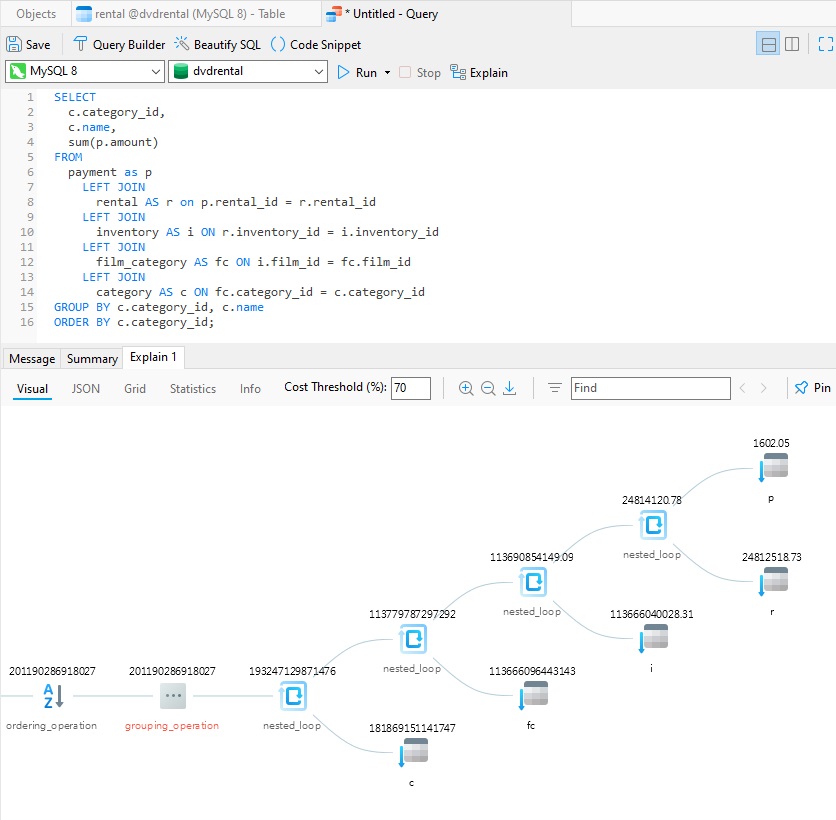Click the Save icon
This screenshot has width=836, height=820.
(x=14, y=44)
